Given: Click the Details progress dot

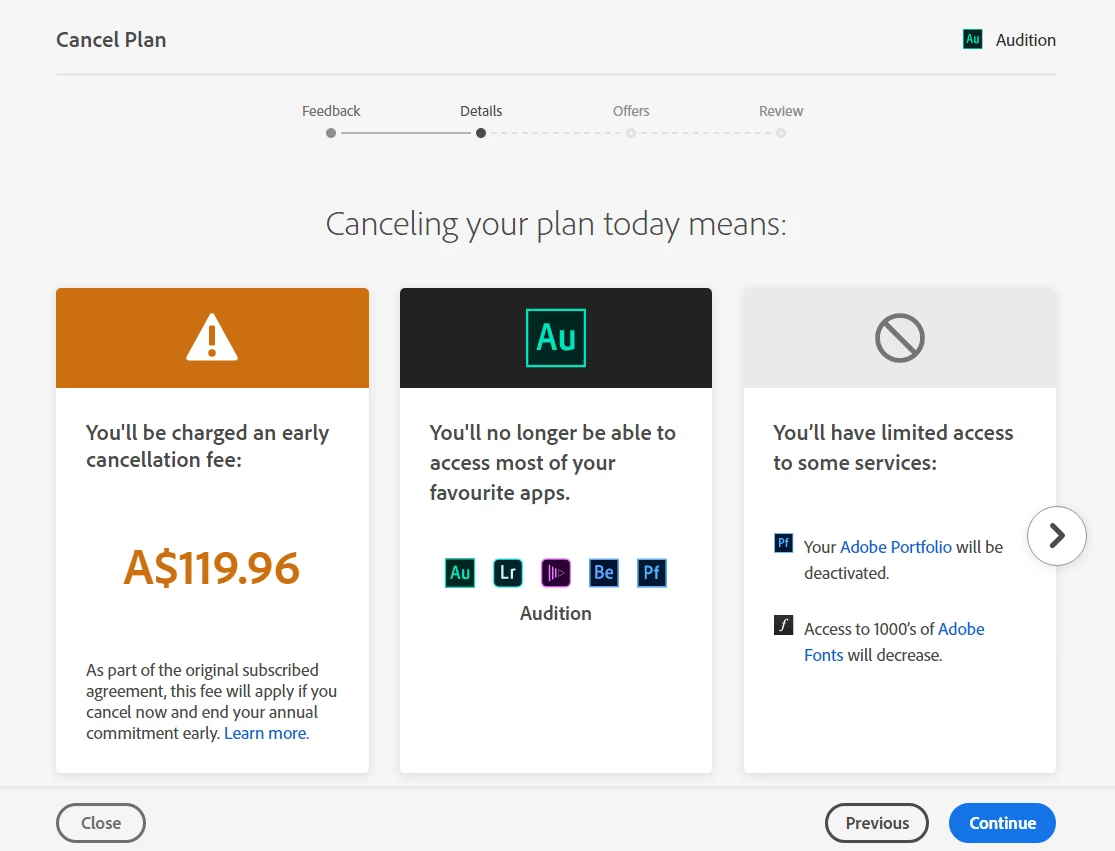Looking at the screenshot, I should point(481,133).
